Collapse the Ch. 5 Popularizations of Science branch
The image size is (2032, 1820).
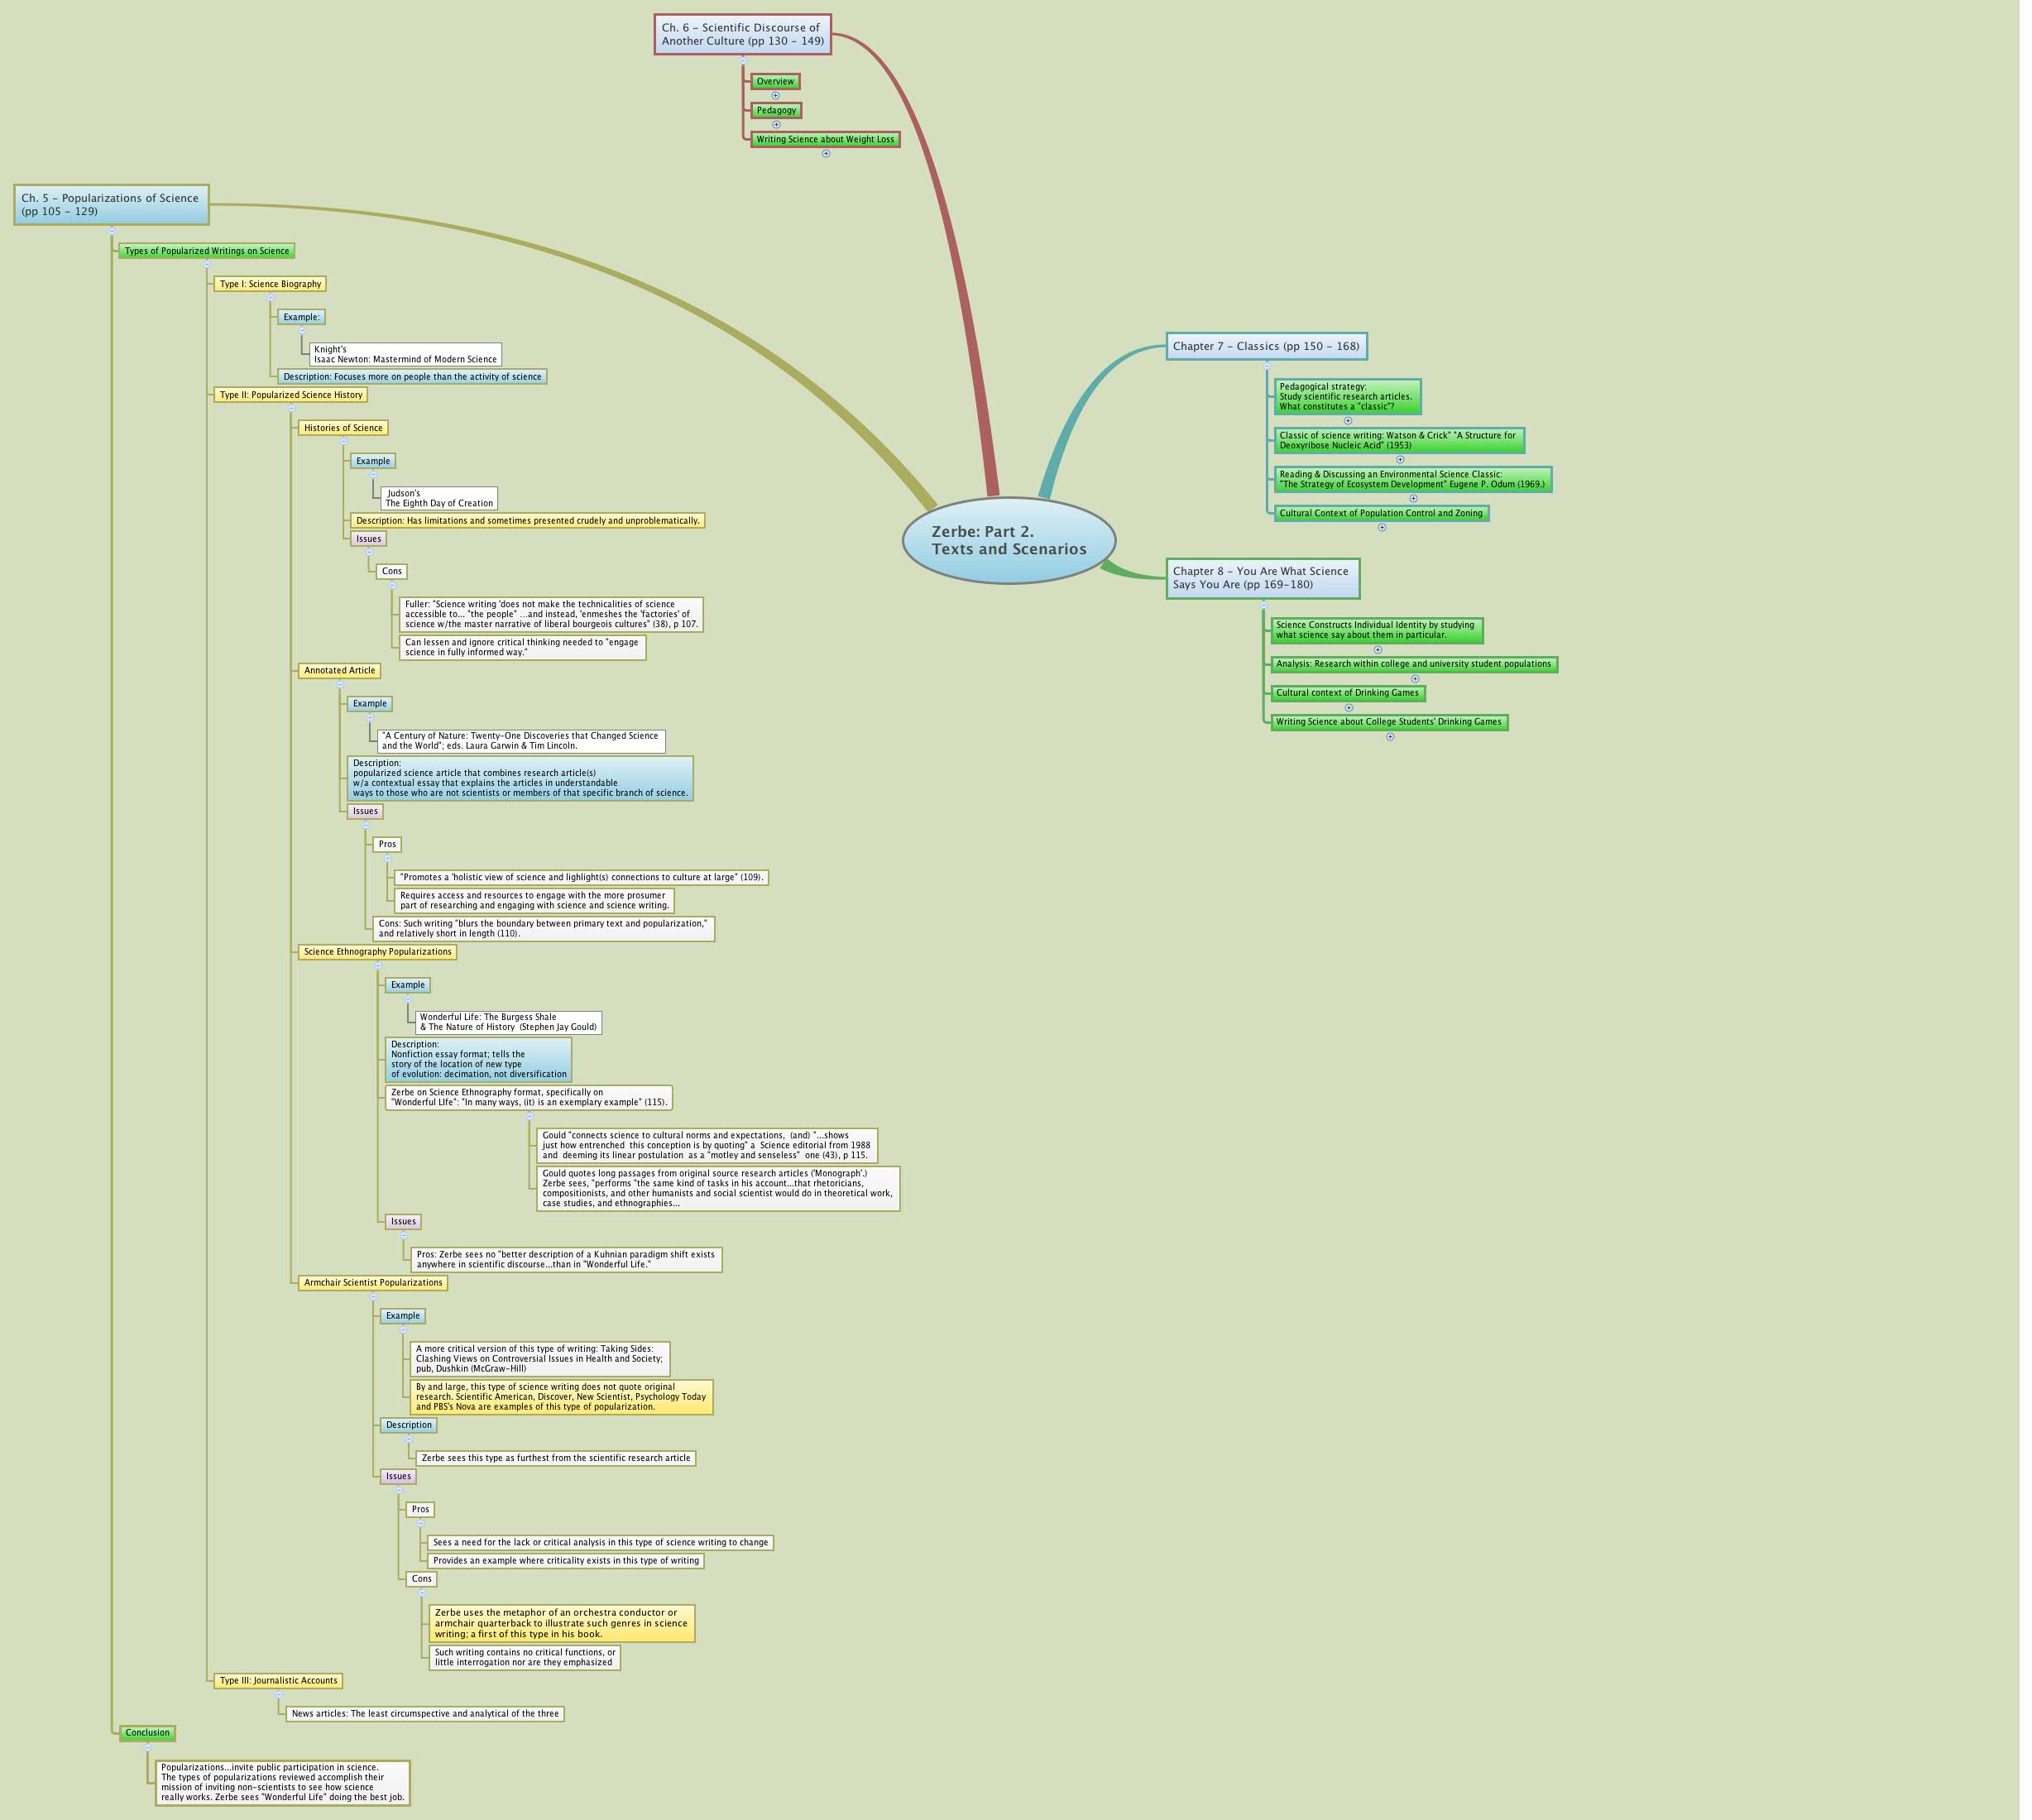click(x=112, y=232)
